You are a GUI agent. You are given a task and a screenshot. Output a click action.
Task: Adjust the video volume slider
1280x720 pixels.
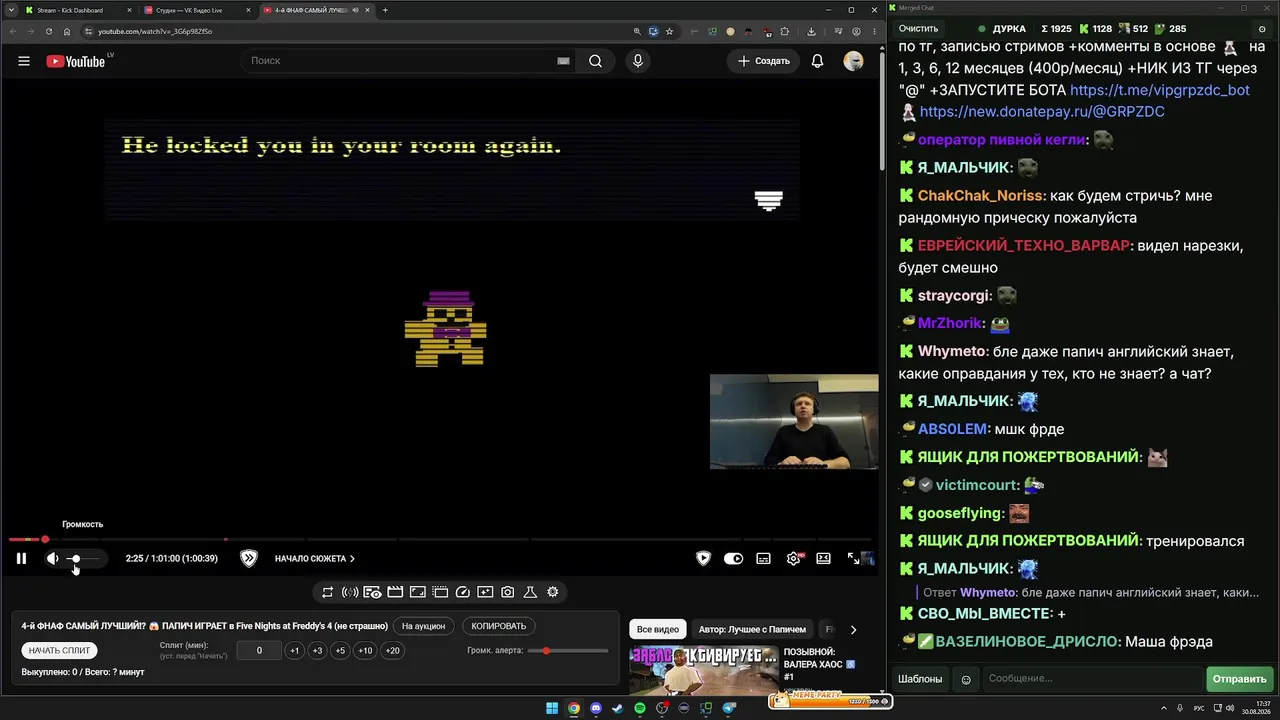pos(83,558)
